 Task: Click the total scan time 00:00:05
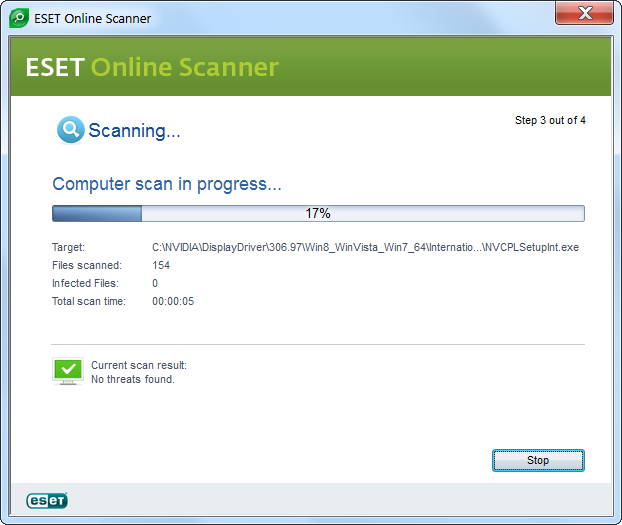[x=173, y=301]
